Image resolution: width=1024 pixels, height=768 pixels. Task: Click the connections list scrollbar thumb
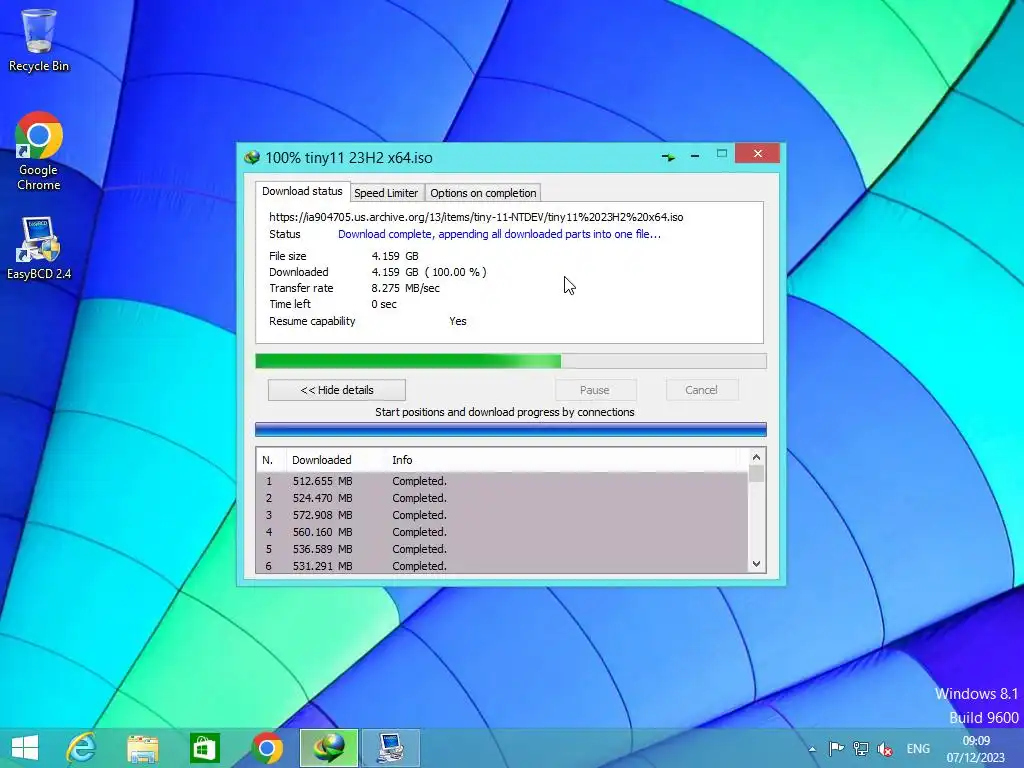click(x=756, y=473)
